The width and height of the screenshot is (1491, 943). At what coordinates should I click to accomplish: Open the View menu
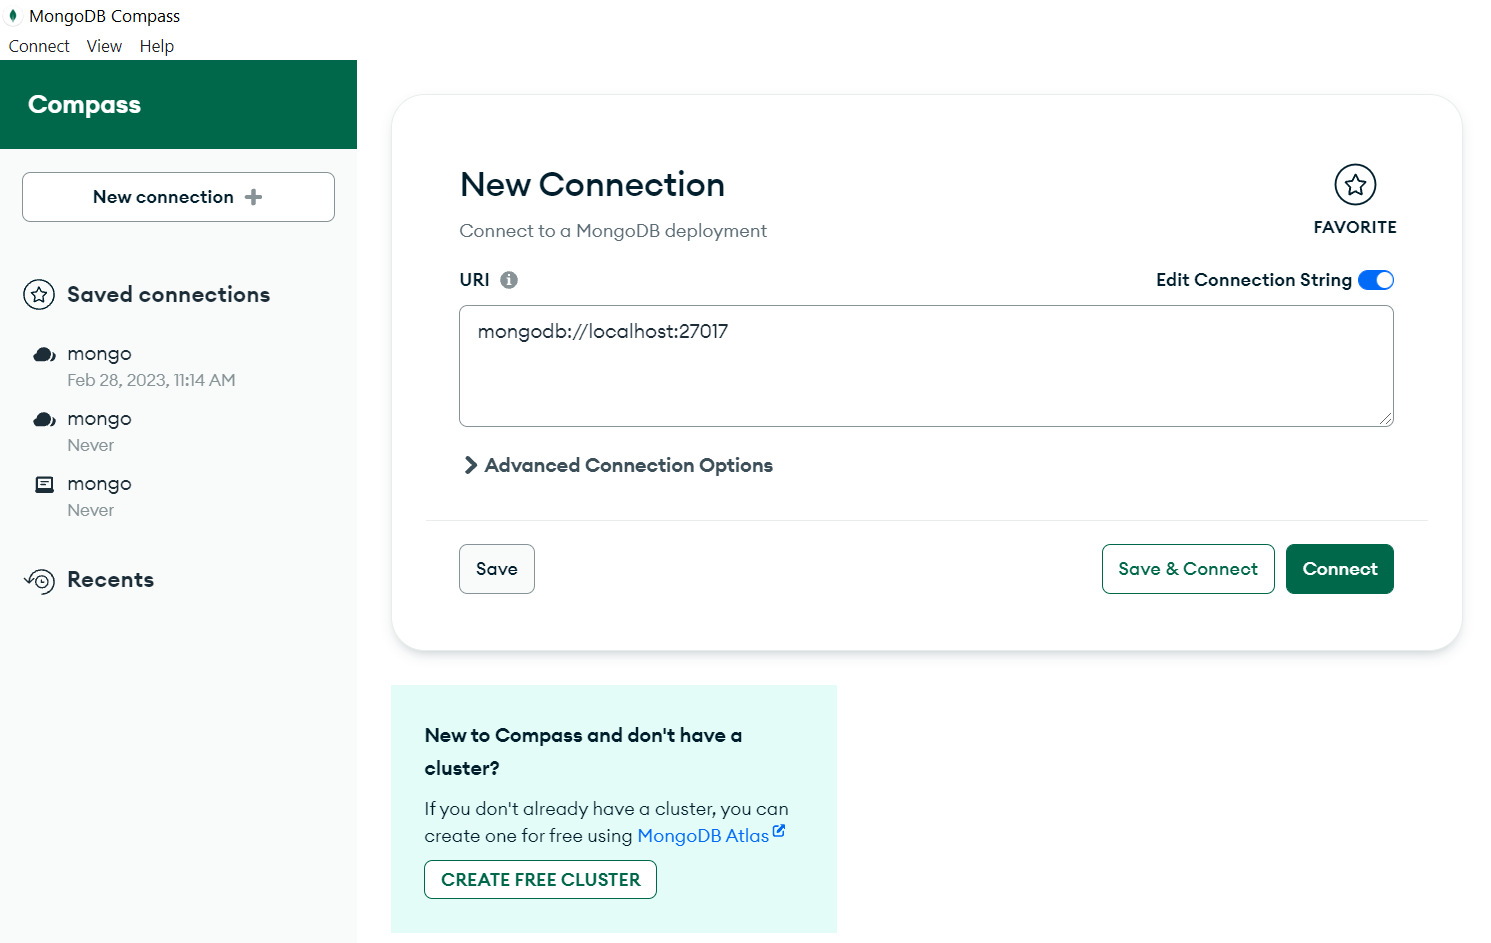[104, 46]
